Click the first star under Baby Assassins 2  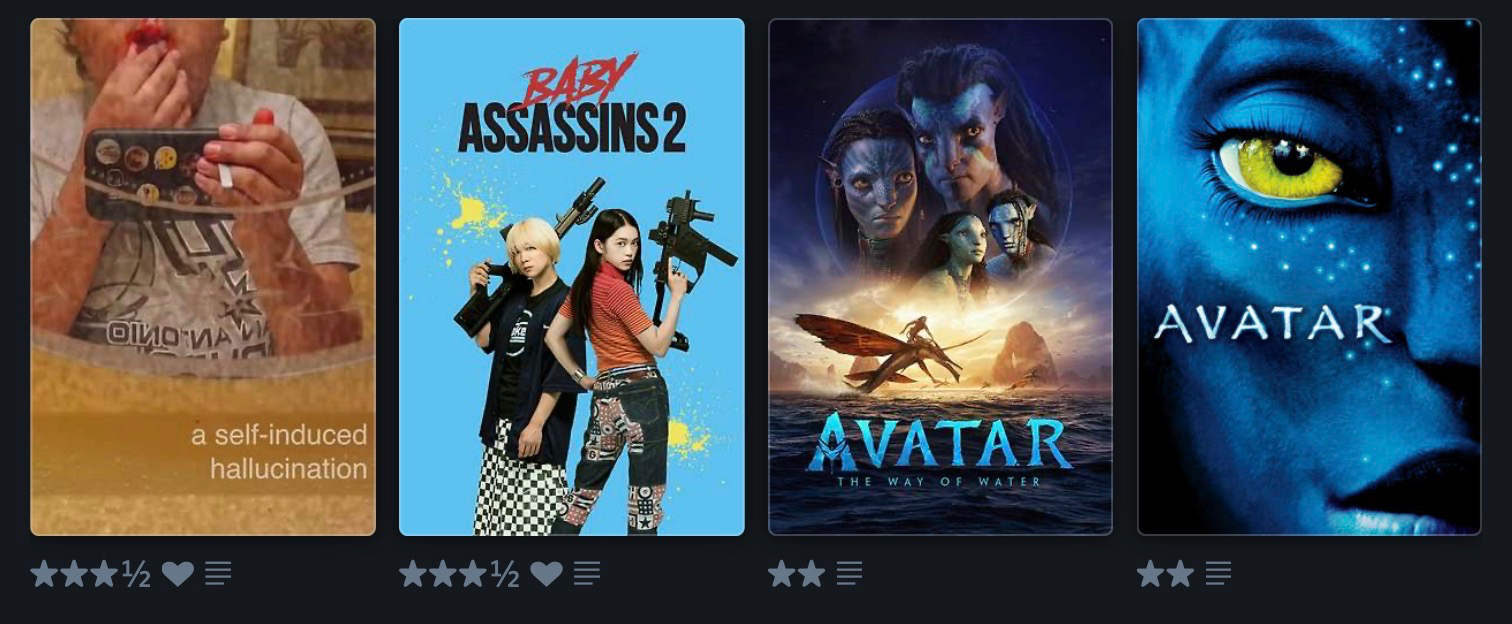point(413,573)
